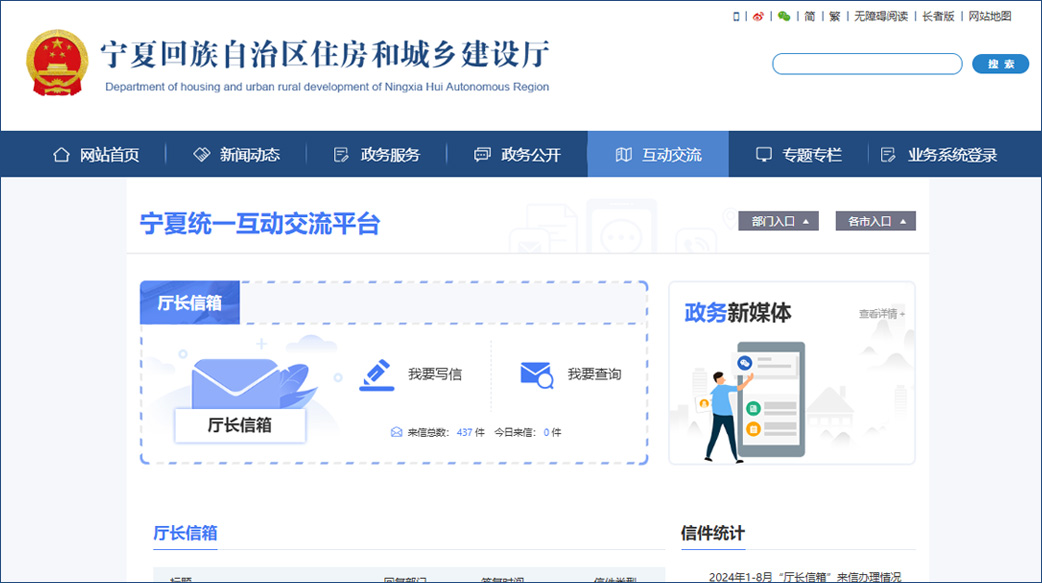This screenshot has width=1042, height=583.
Task: Expand the 部门入口 dropdown
Action: click(778, 221)
